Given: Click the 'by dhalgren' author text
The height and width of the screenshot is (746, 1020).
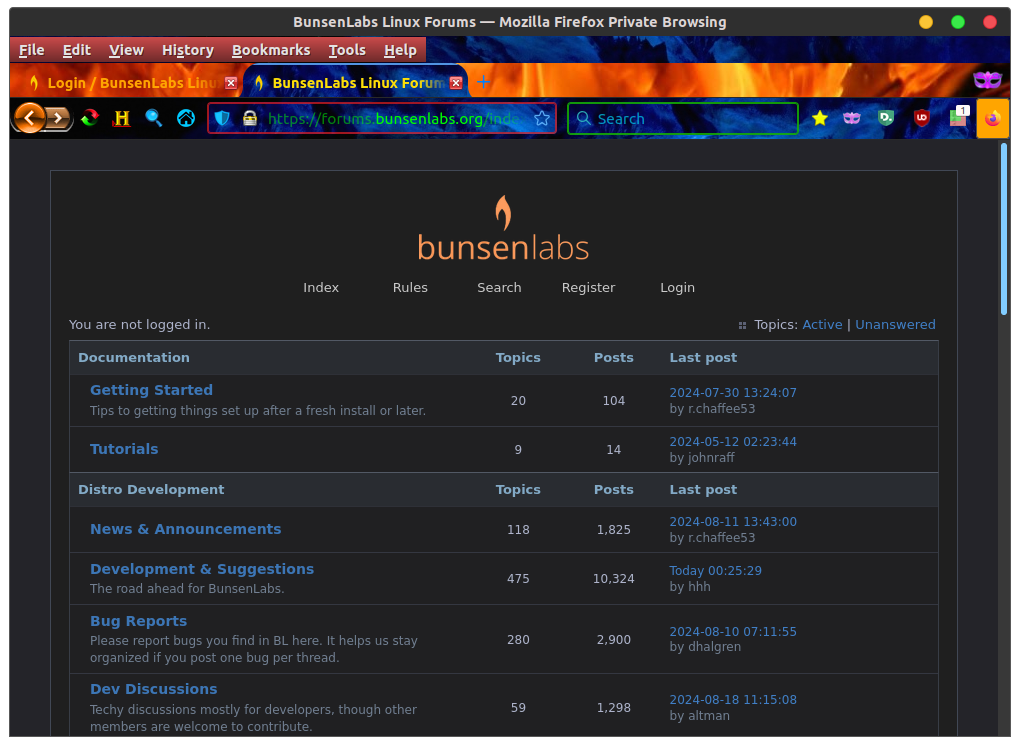Looking at the screenshot, I should click(x=705, y=646).
